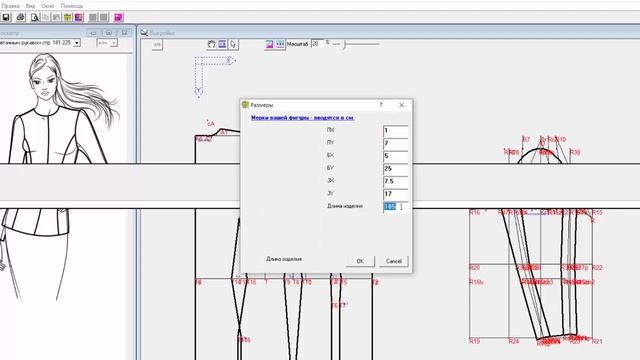Click the red point label R19 on the sleeve
Viewport: 640px width, 360px height.
[x=474, y=341]
